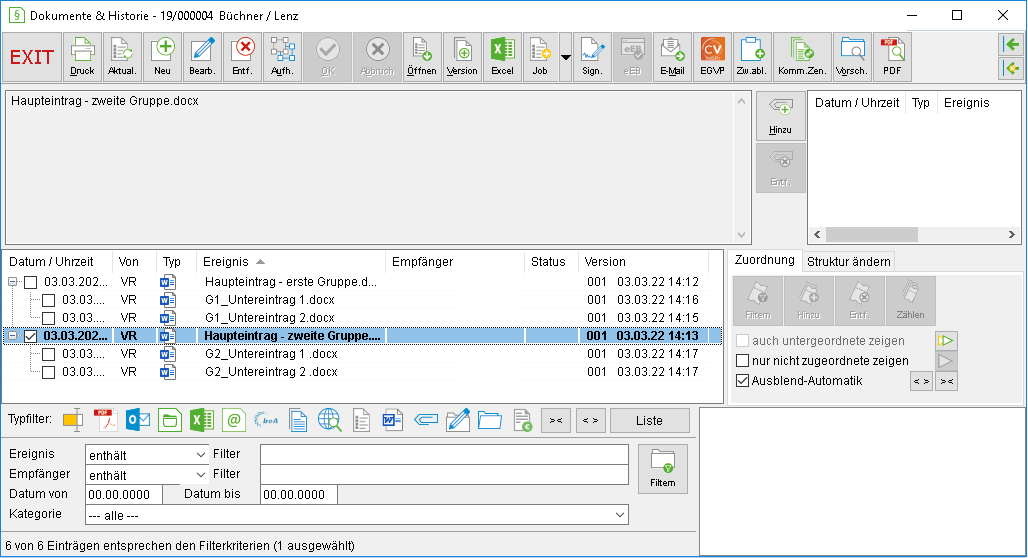Click the Filtern button beside filter fields
Viewport: 1028px width, 558px height.
point(663,469)
